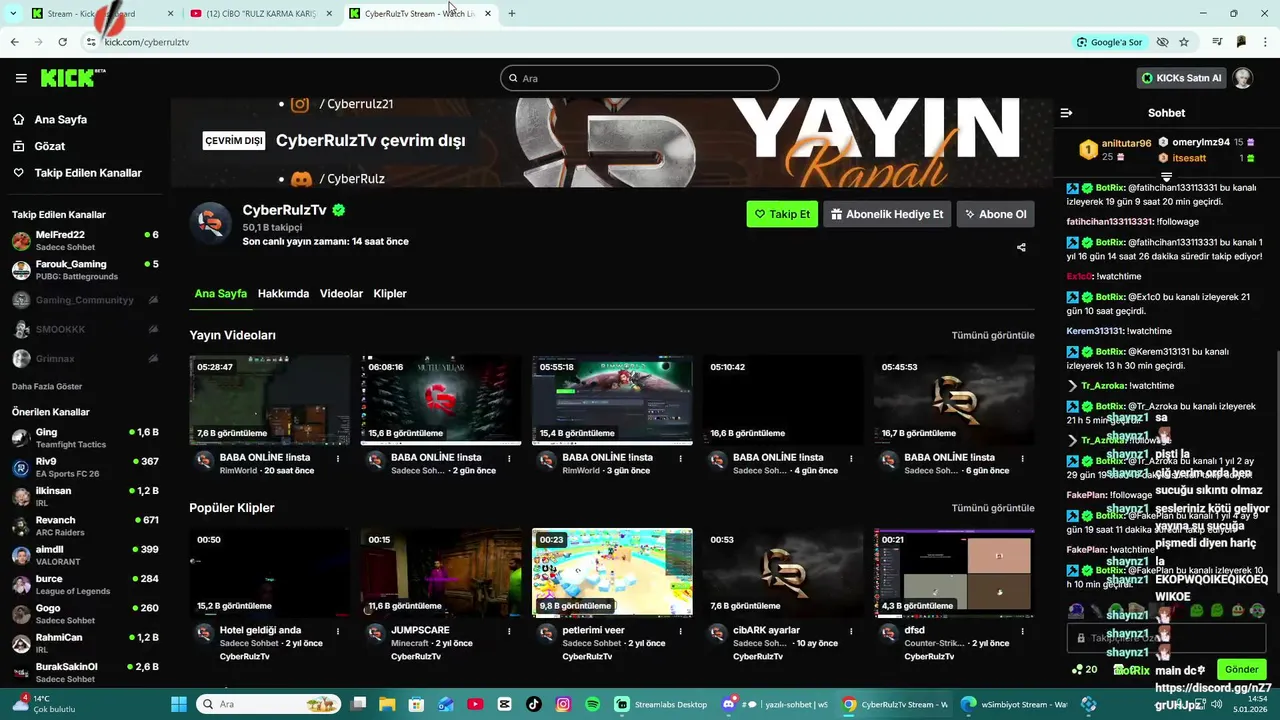This screenshot has width=1280, height=720.
Task: Click KICKs Satın Al button
Action: [1182, 78]
